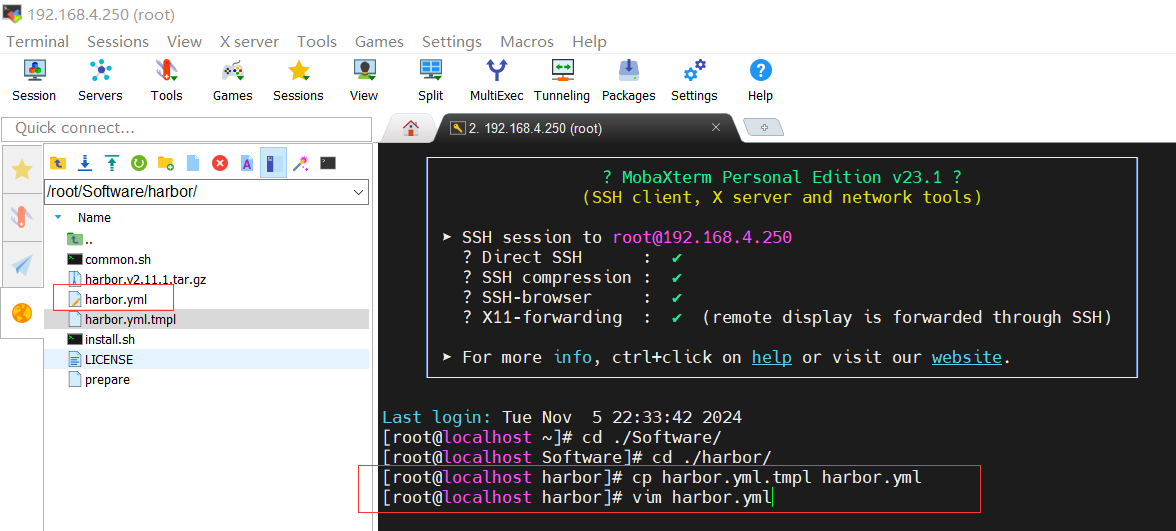Screen dimensions: 1176x531
Task: Click the download file icon in SFTP toolbar
Action: tap(85, 163)
